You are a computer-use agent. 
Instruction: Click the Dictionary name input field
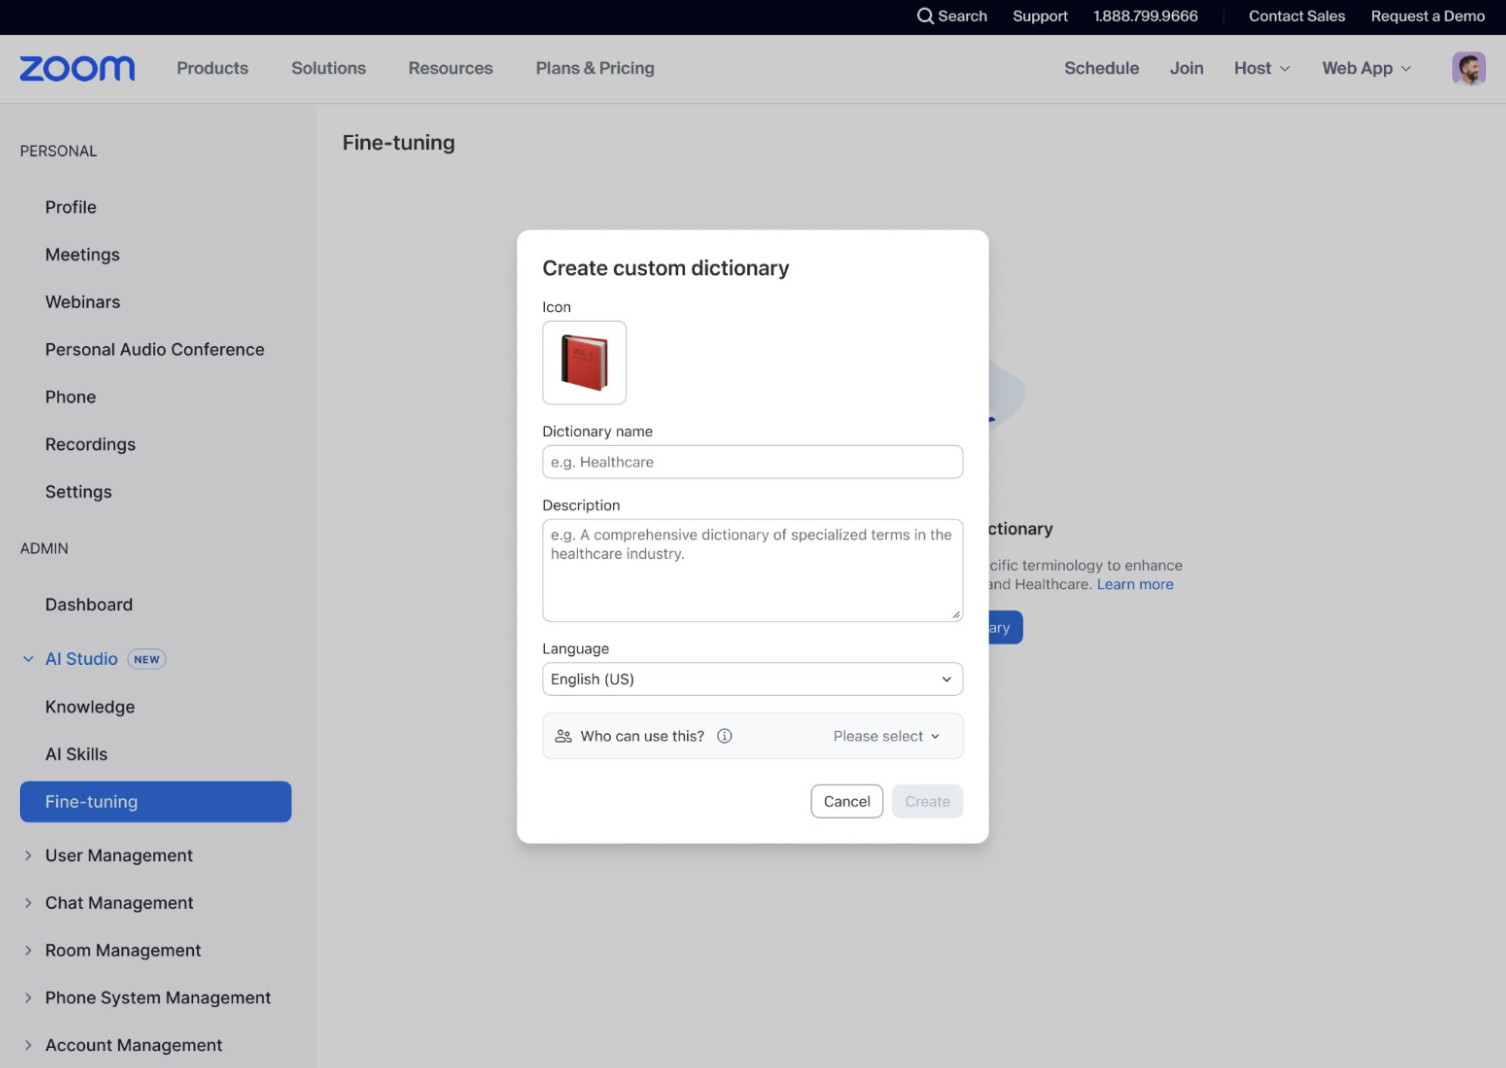[752, 462]
